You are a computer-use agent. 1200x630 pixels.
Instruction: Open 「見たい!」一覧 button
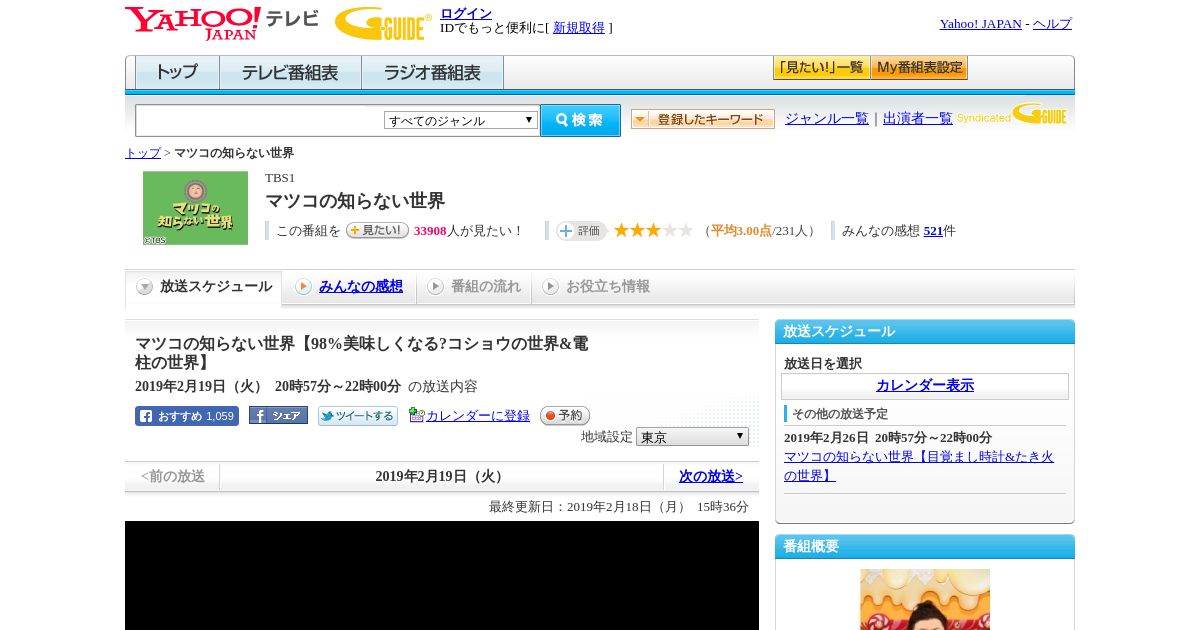pos(822,68)
